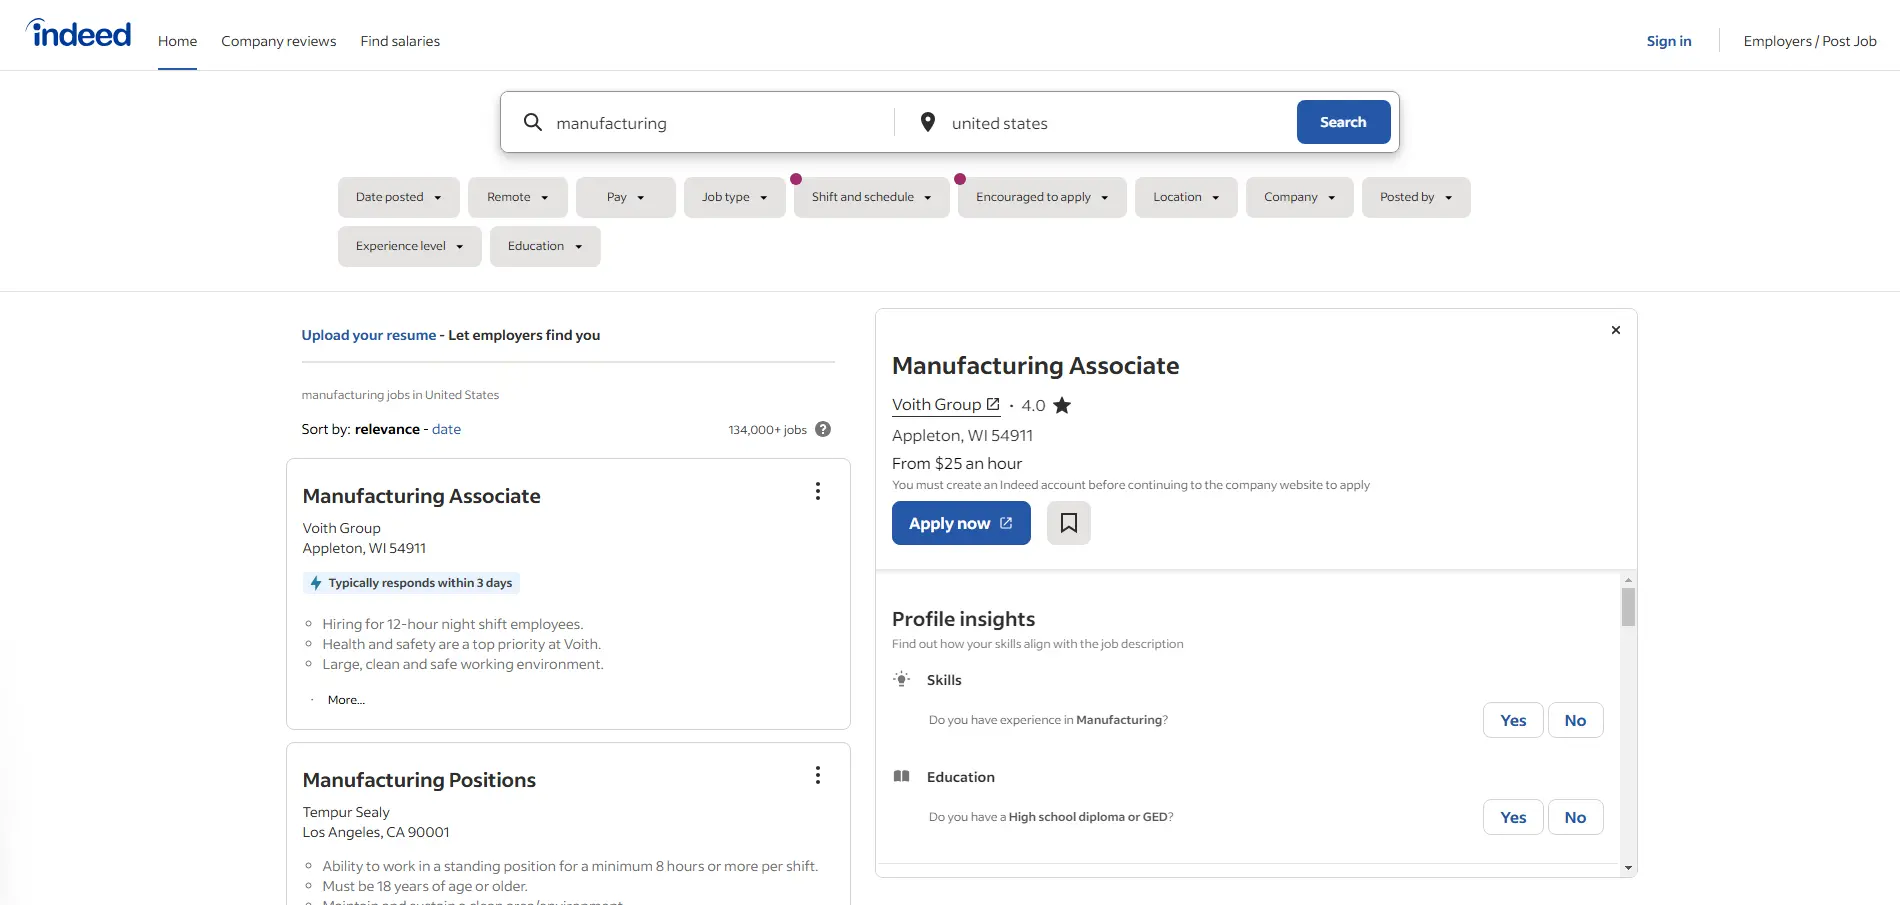Click 'From $25 an hour' text
Image resolution: width=1900 pixels, height=905 pixels.
pyautogui.click(x=957, y=463)
